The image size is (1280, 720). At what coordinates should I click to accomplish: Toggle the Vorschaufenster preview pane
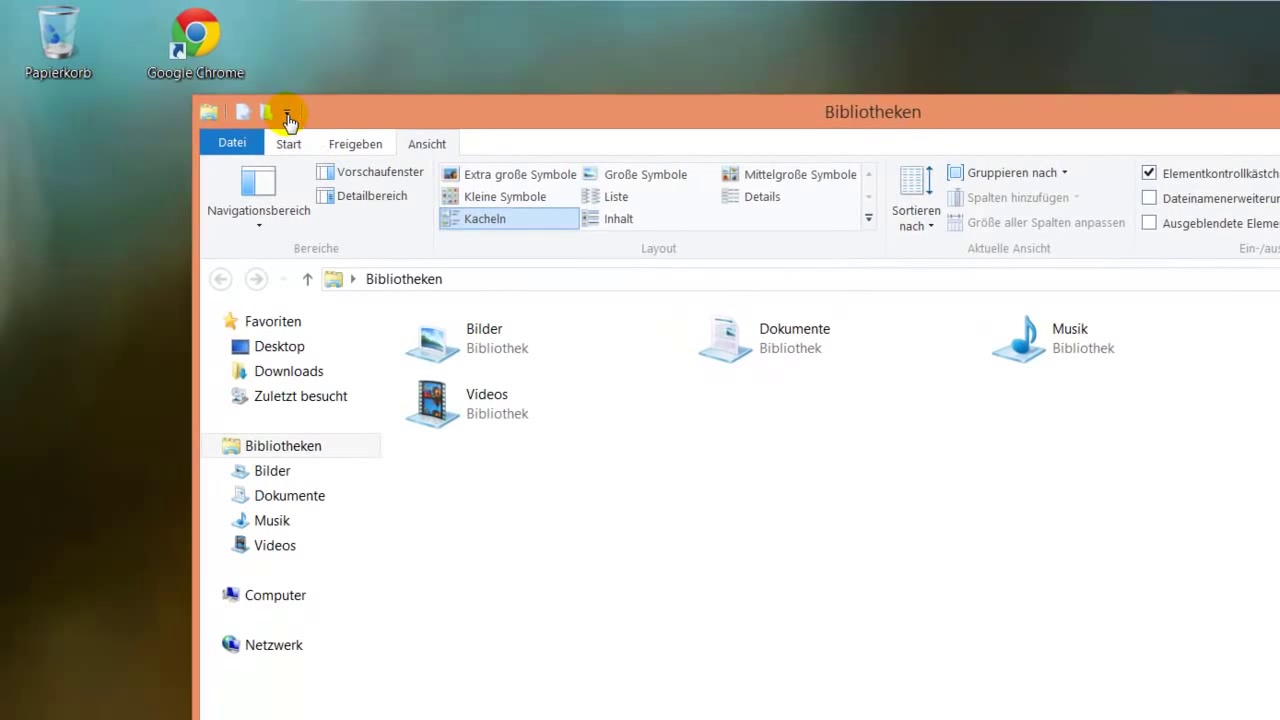pyautogui.click(x=370, y=172)
